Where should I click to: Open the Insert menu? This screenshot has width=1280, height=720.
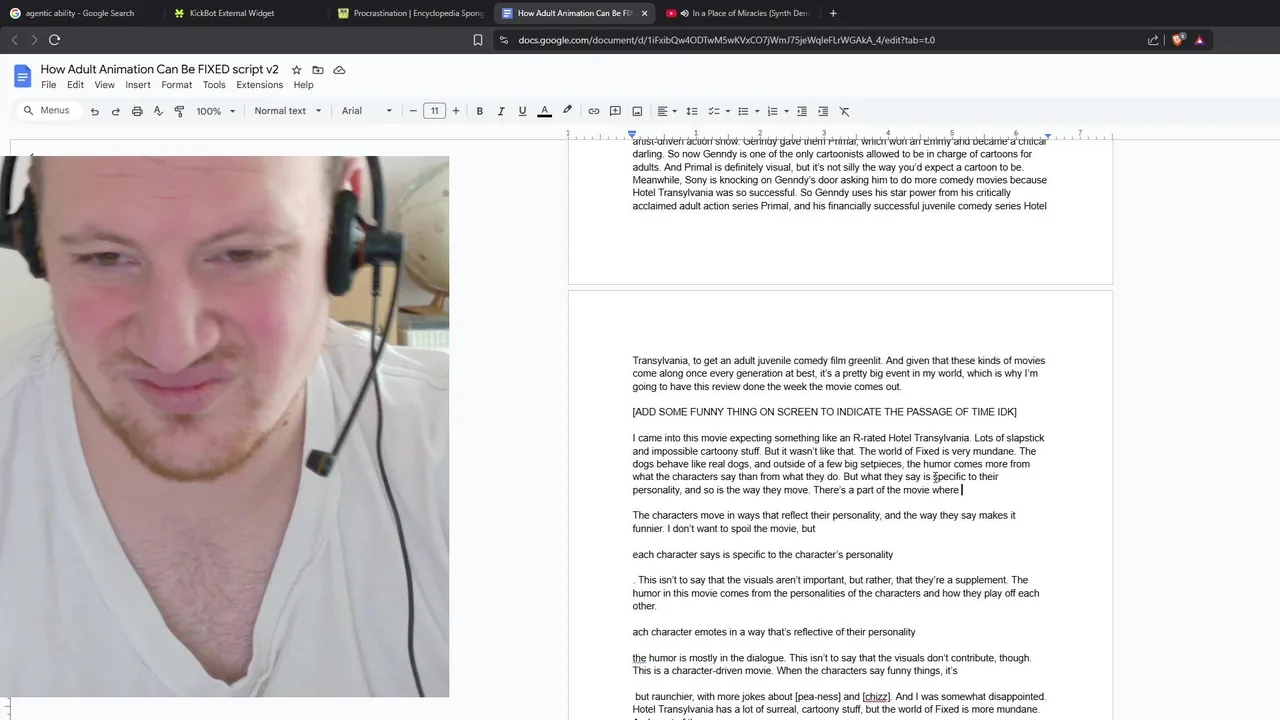click(x=138, y=85)
